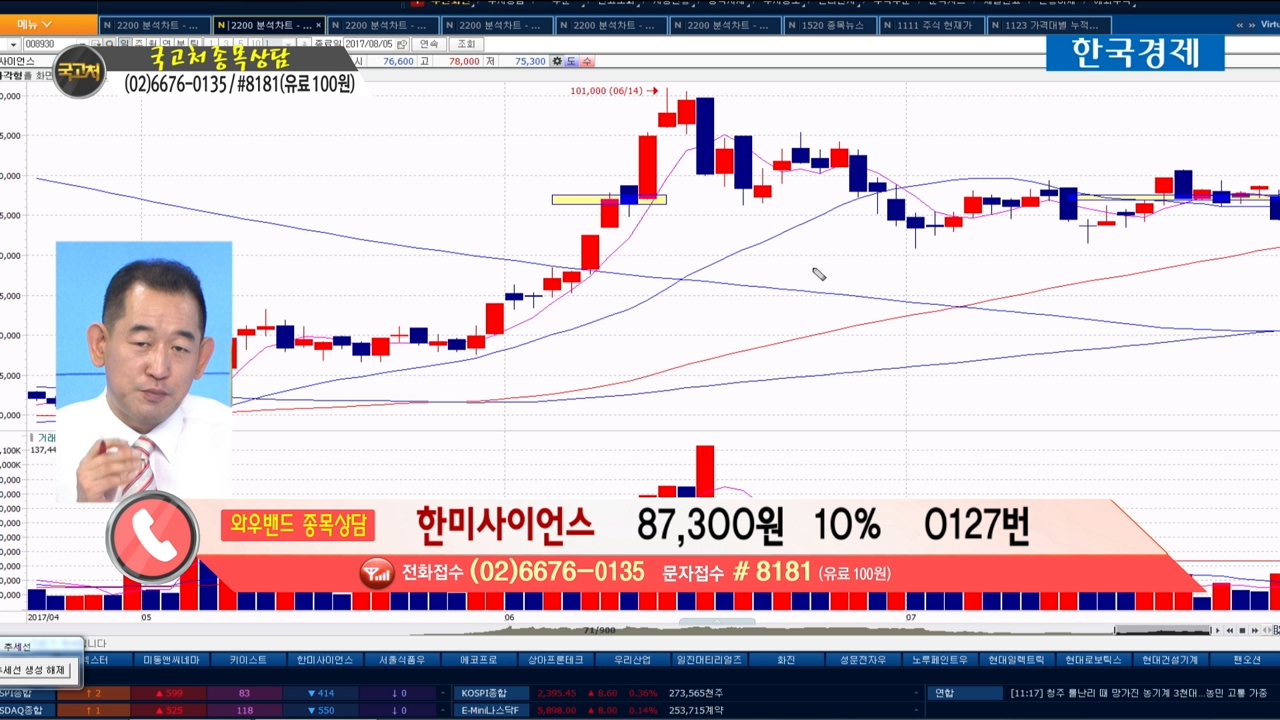Open calendar picker next to date 2017/08/05

(401, 44)
